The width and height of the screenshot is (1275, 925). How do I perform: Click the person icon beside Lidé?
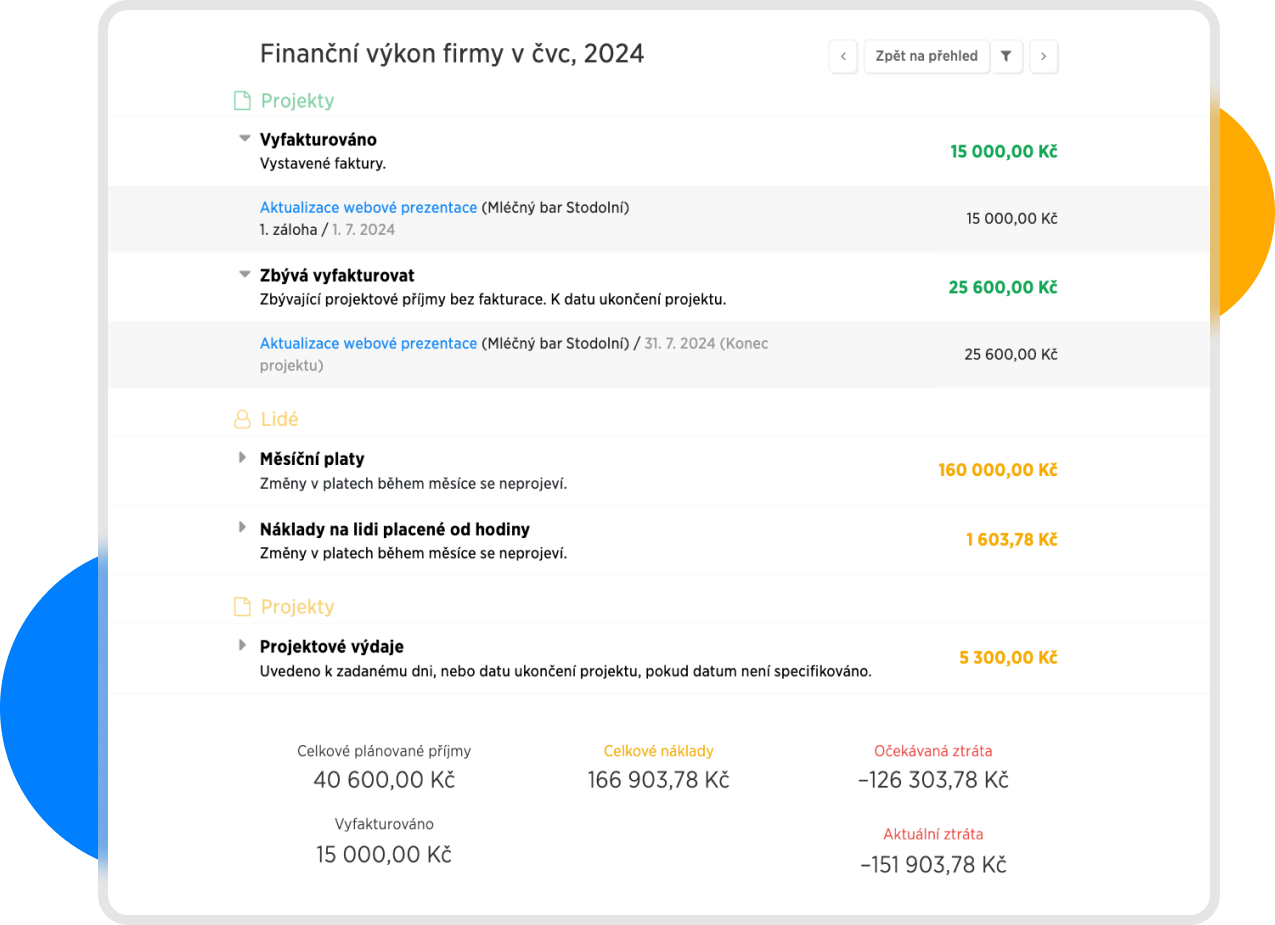click(x=241, y=420)
